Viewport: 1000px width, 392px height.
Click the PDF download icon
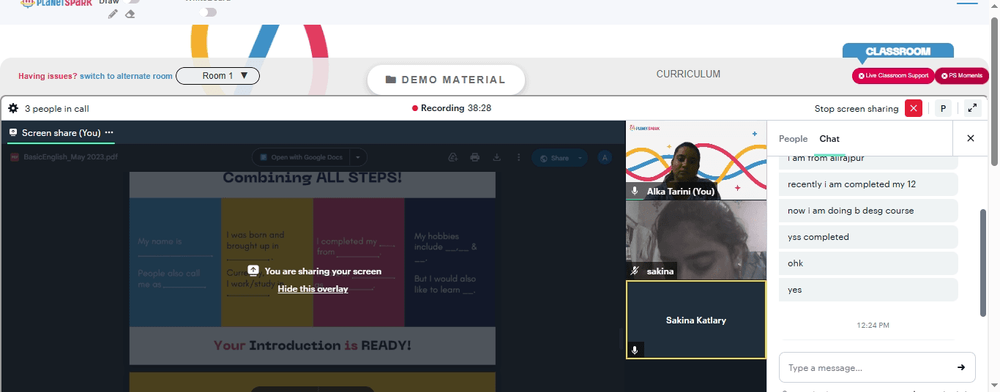click(x=497, y=157)
